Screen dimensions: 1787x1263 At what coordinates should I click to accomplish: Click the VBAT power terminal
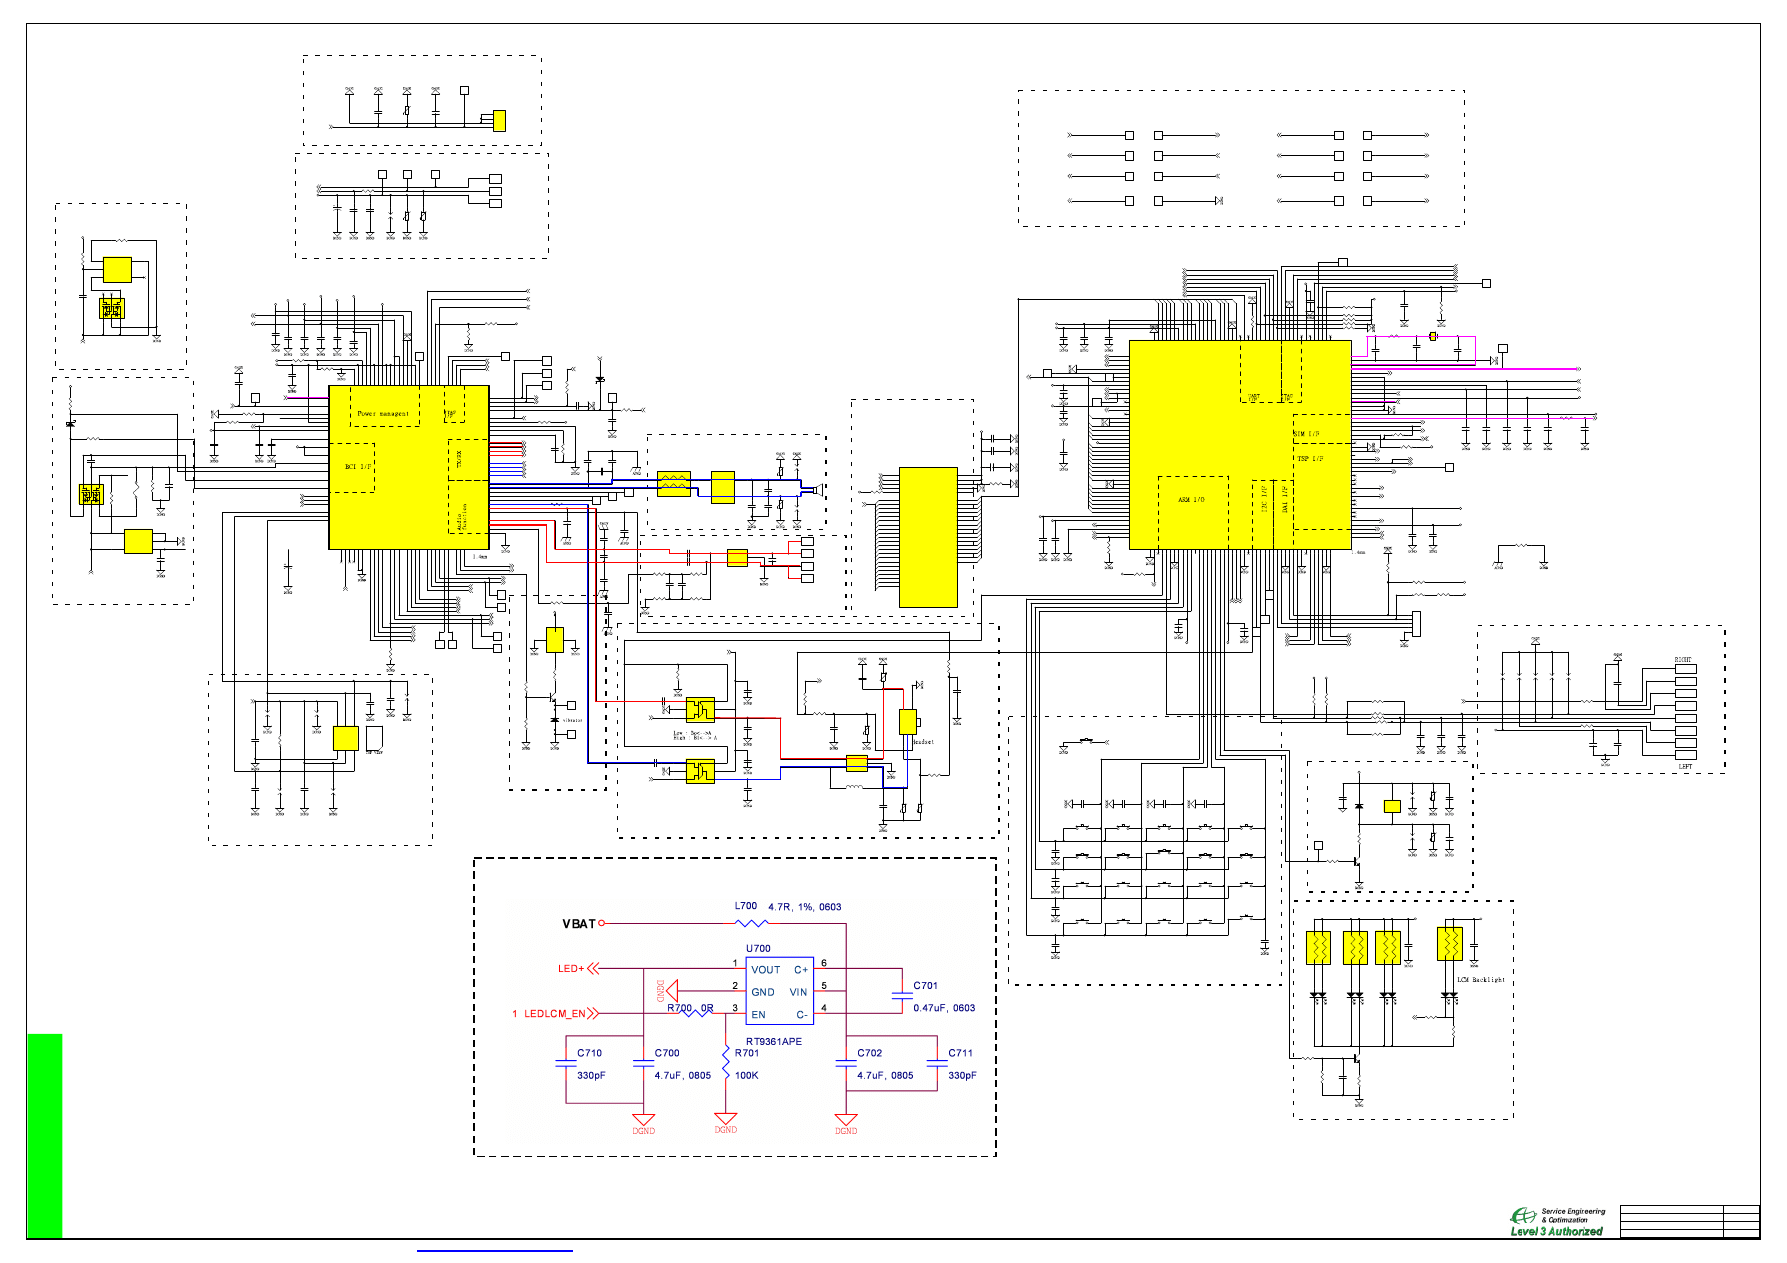click(601, 923)
